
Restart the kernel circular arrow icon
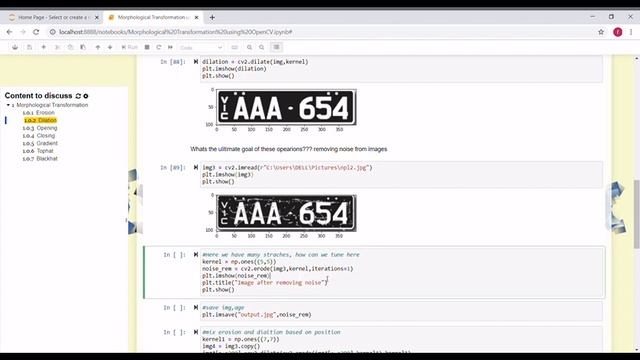(159, 47)
